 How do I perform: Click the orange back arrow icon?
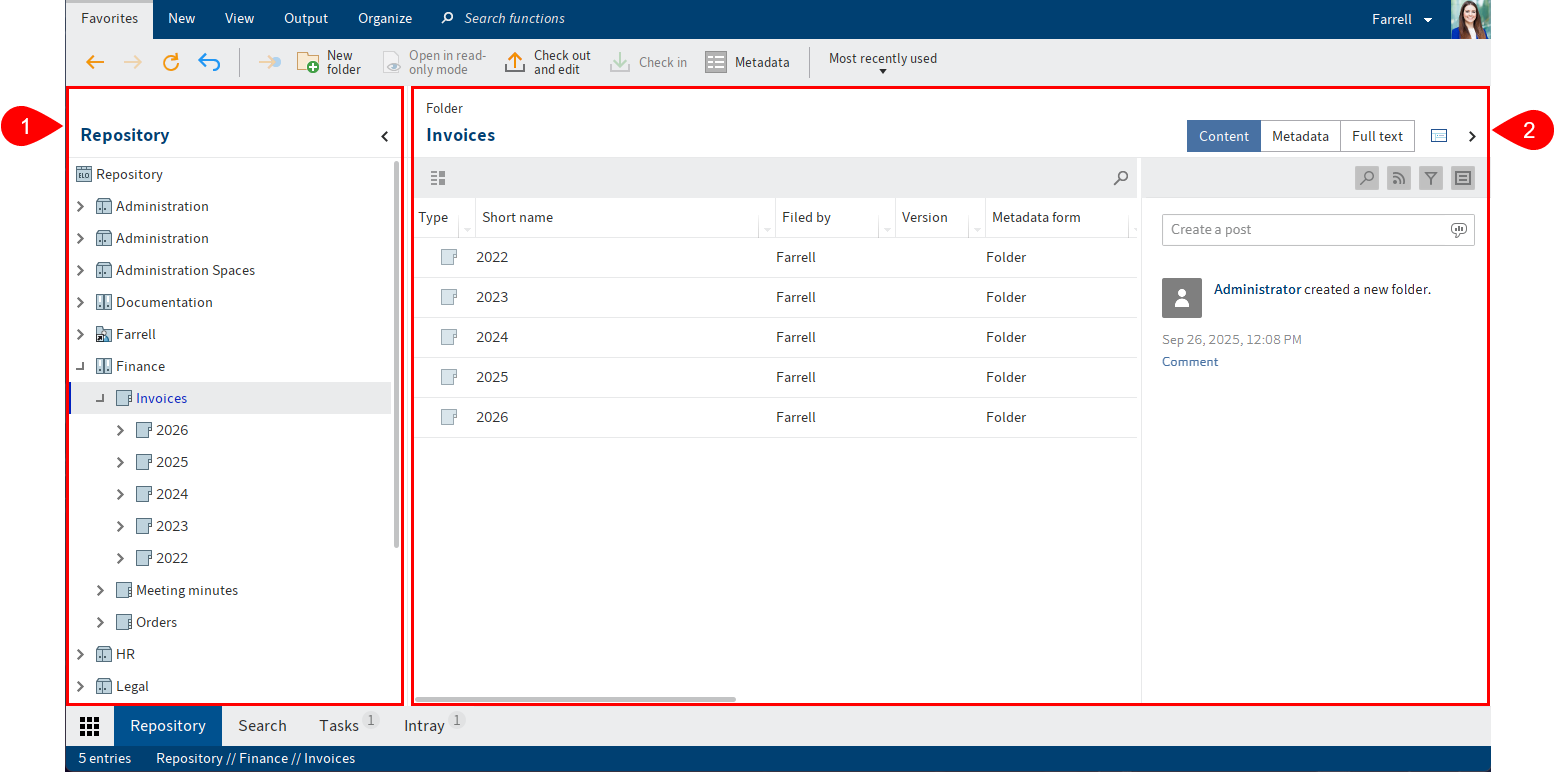(x=95, y=62)
